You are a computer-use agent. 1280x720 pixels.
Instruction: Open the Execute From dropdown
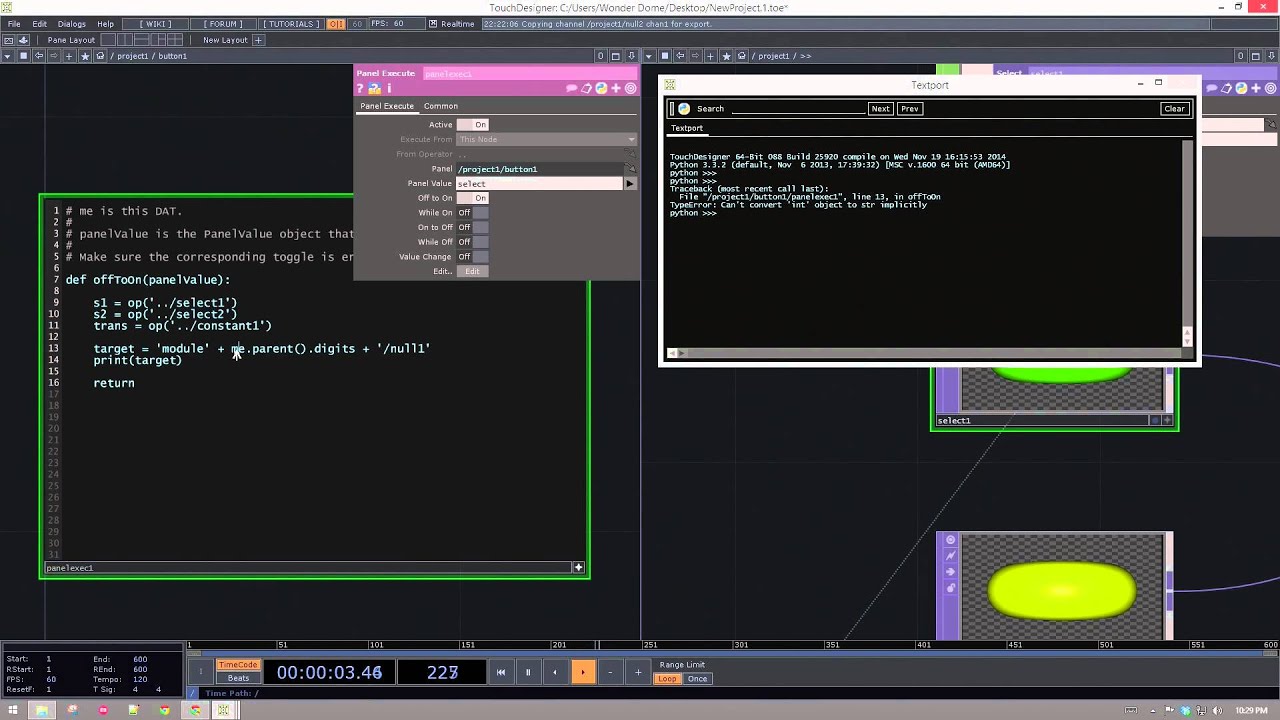click(x=546, y=139)
